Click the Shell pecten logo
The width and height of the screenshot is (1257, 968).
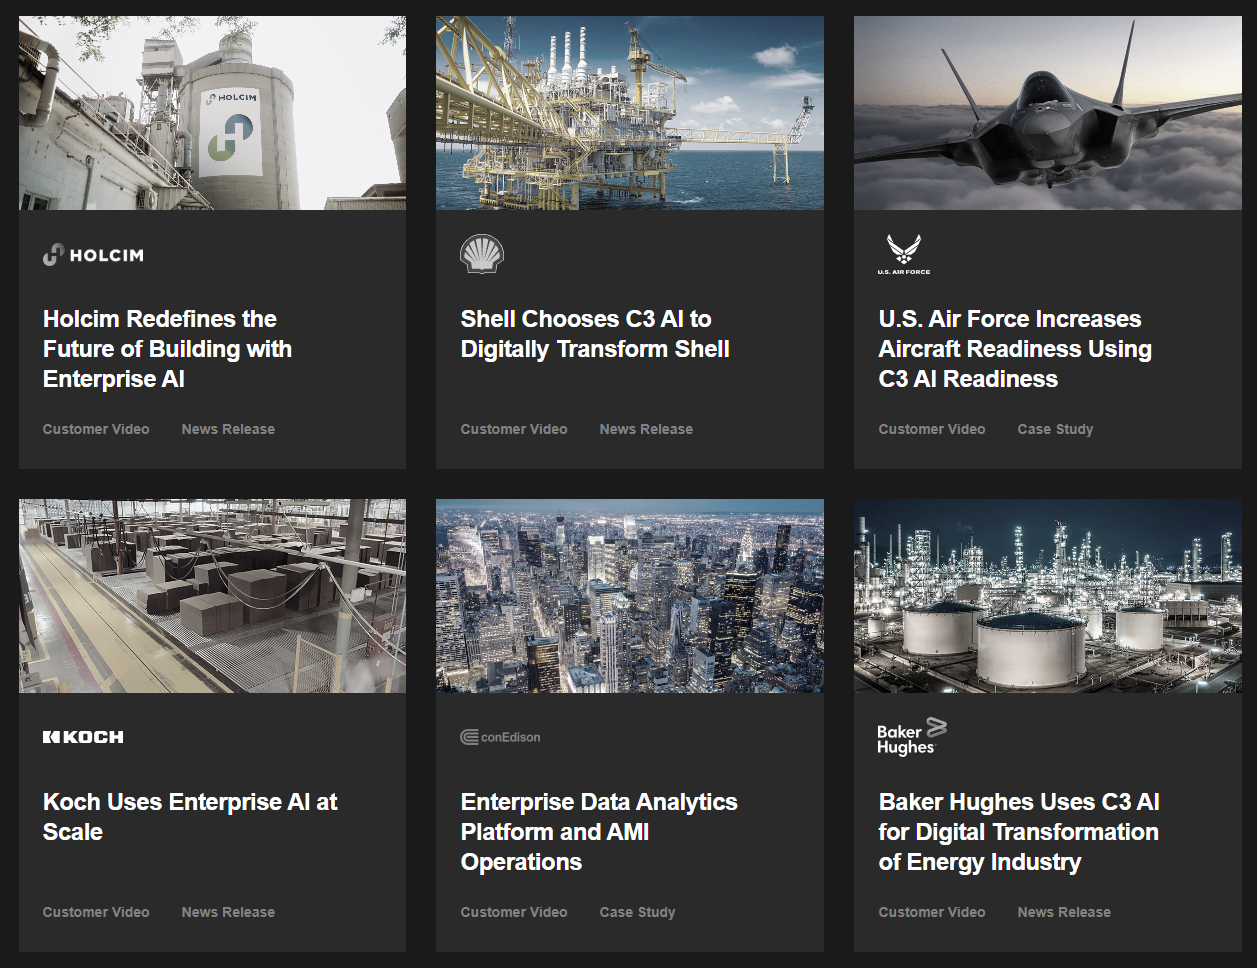[x=481, y=254]
